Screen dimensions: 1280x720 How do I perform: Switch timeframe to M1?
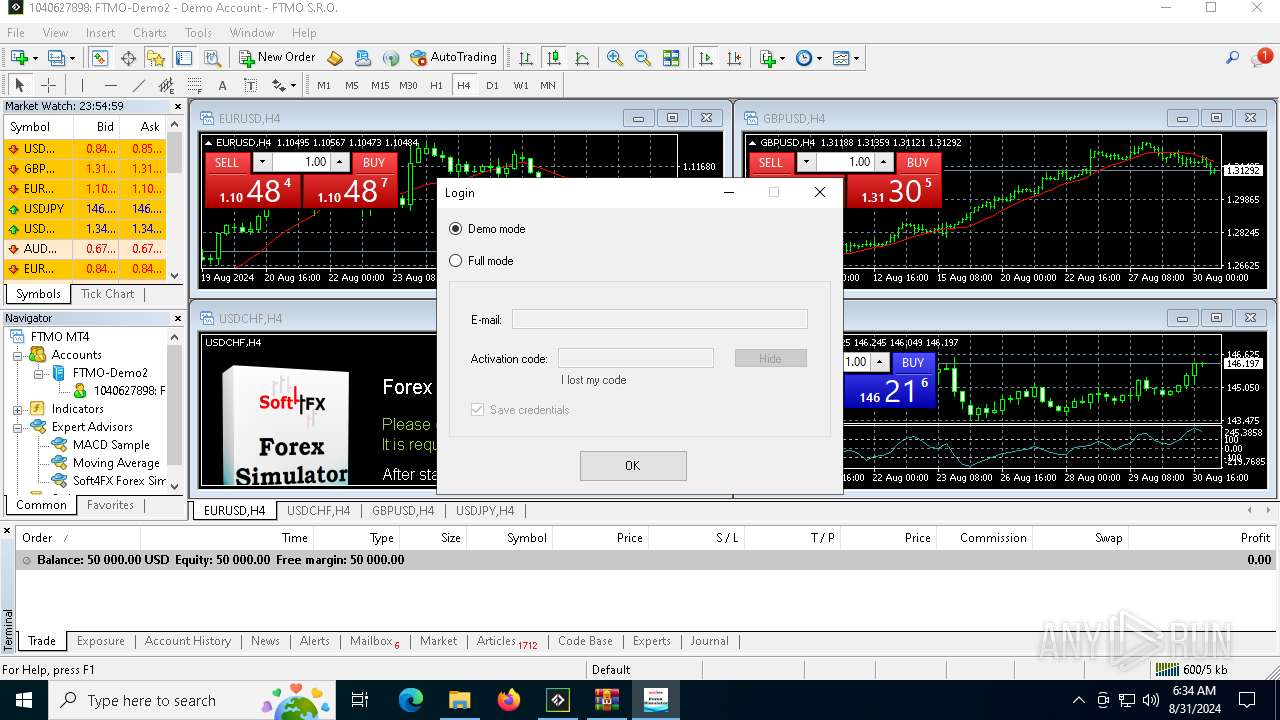pos(324,85)
